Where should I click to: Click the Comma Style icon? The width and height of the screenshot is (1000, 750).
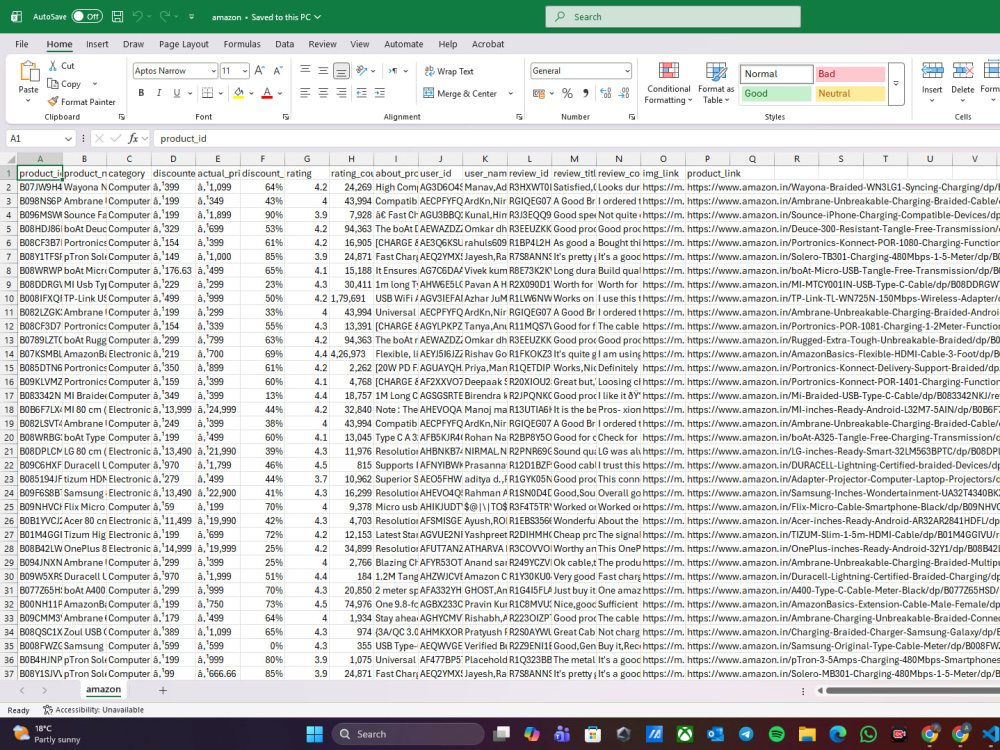click(x=585, y=94)
